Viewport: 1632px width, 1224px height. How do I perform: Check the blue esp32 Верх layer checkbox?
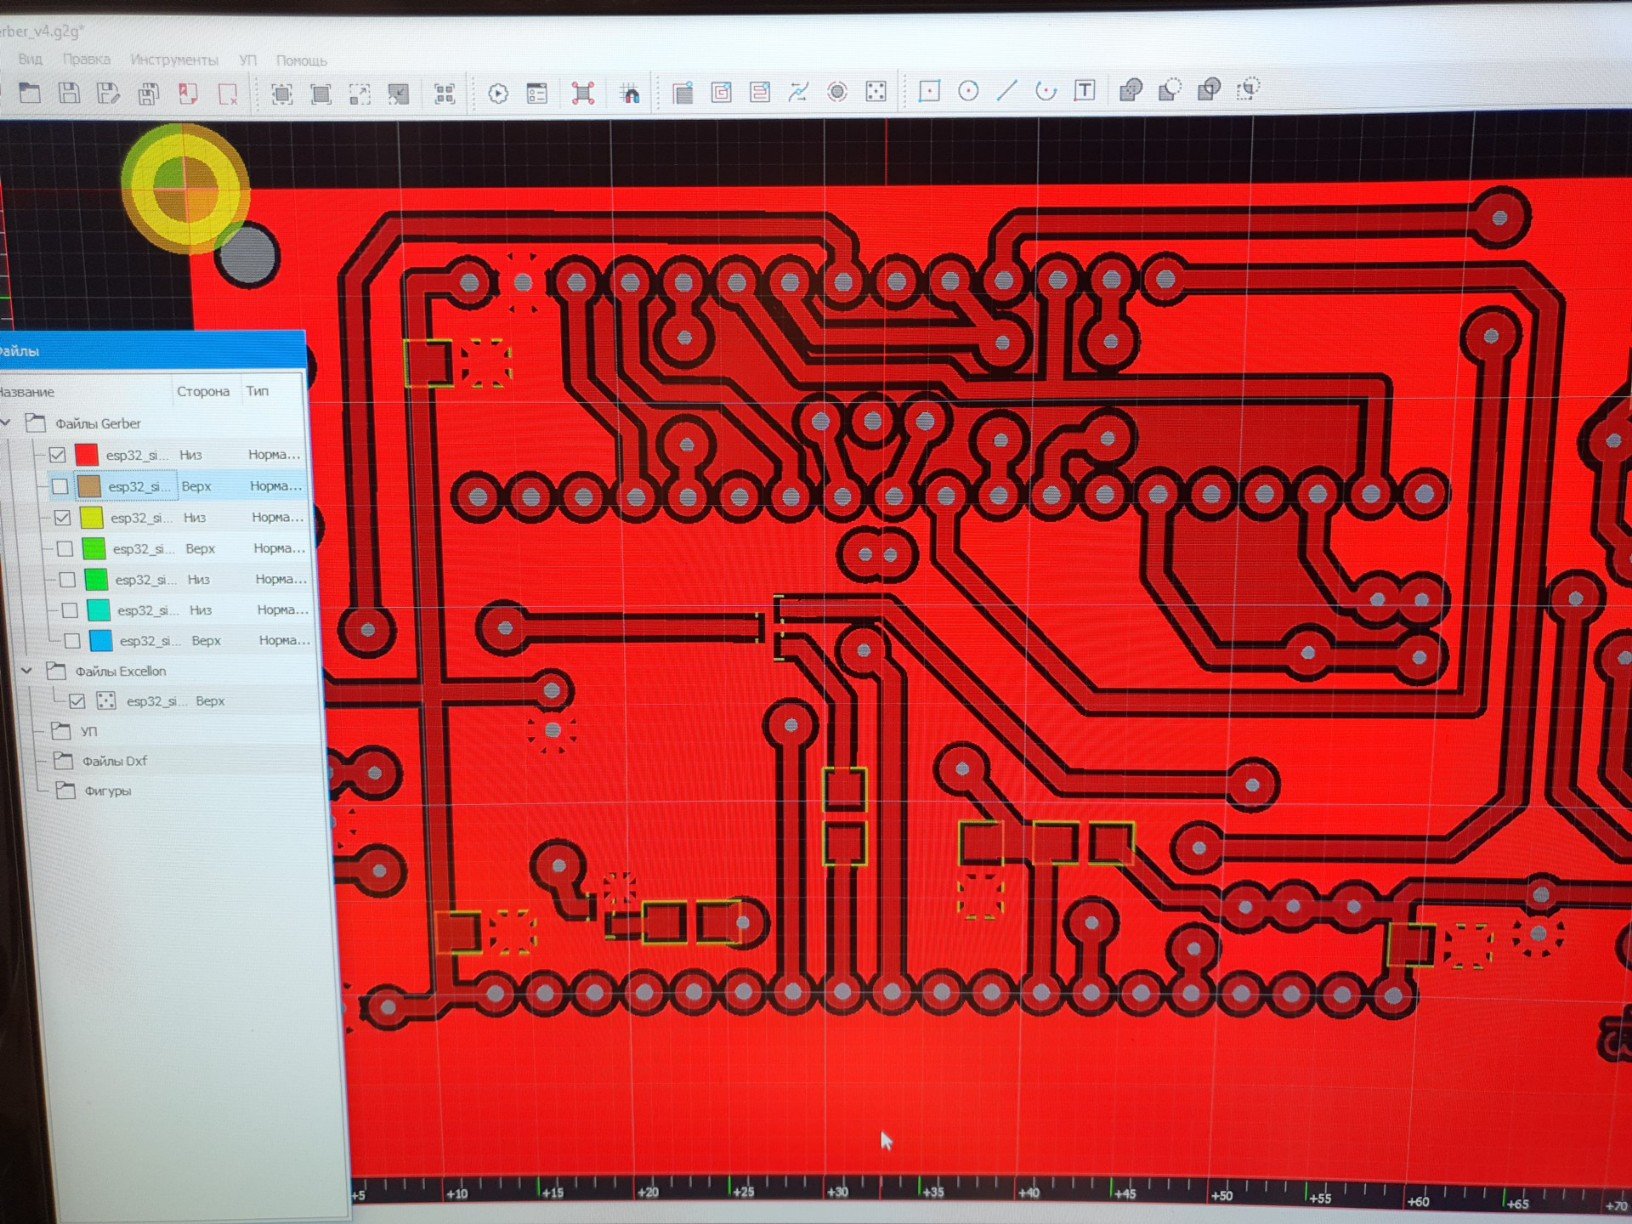[72, 640]
